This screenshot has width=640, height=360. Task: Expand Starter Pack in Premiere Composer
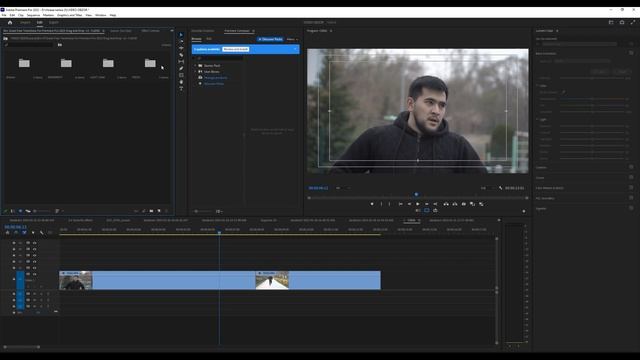point(196,65)
